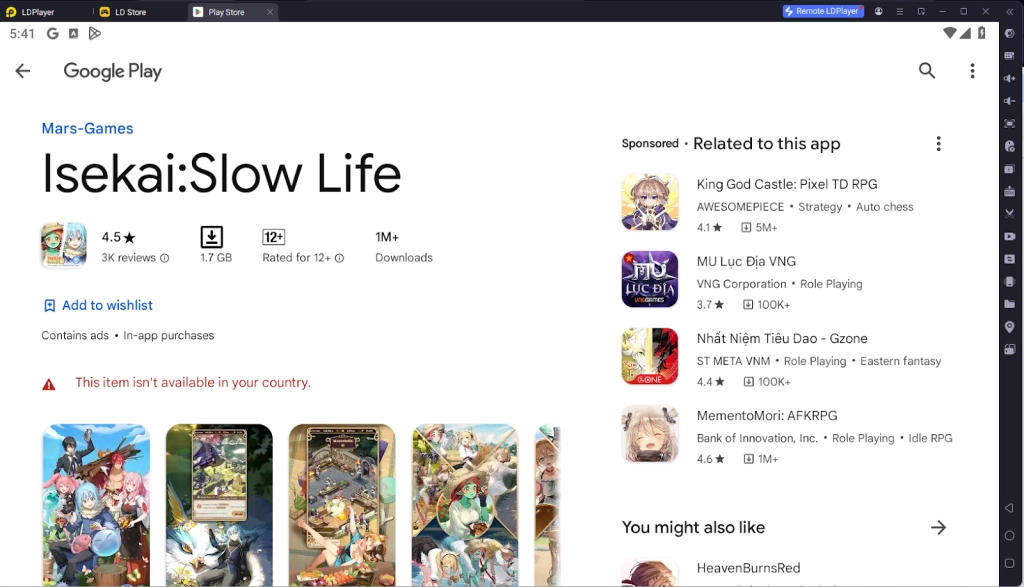View third screenshot showing tavern interior
Viewport: 1024px width, 587px height.
342,505
